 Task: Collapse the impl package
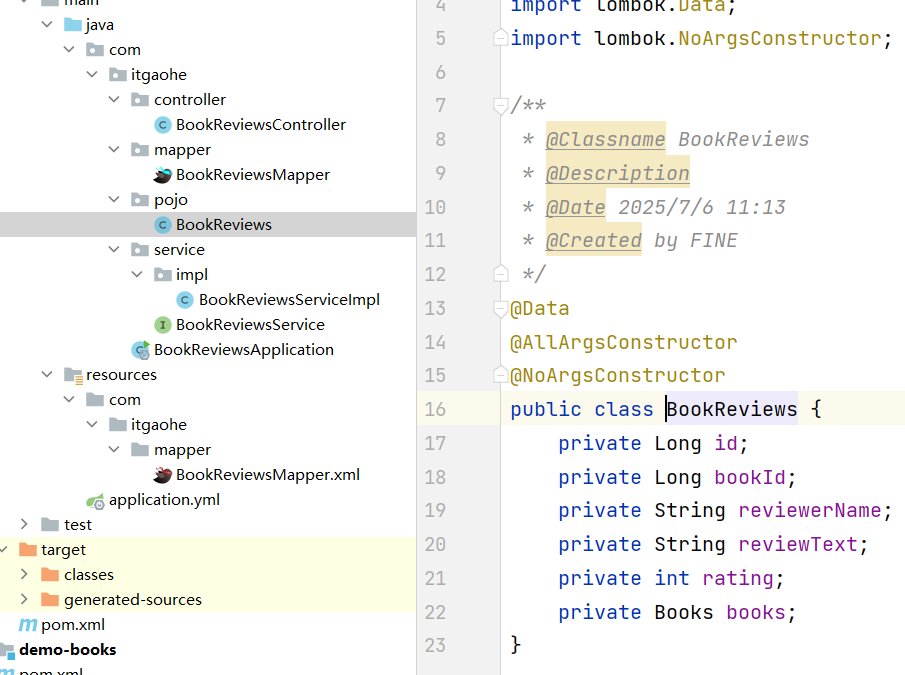coord(137,274)
